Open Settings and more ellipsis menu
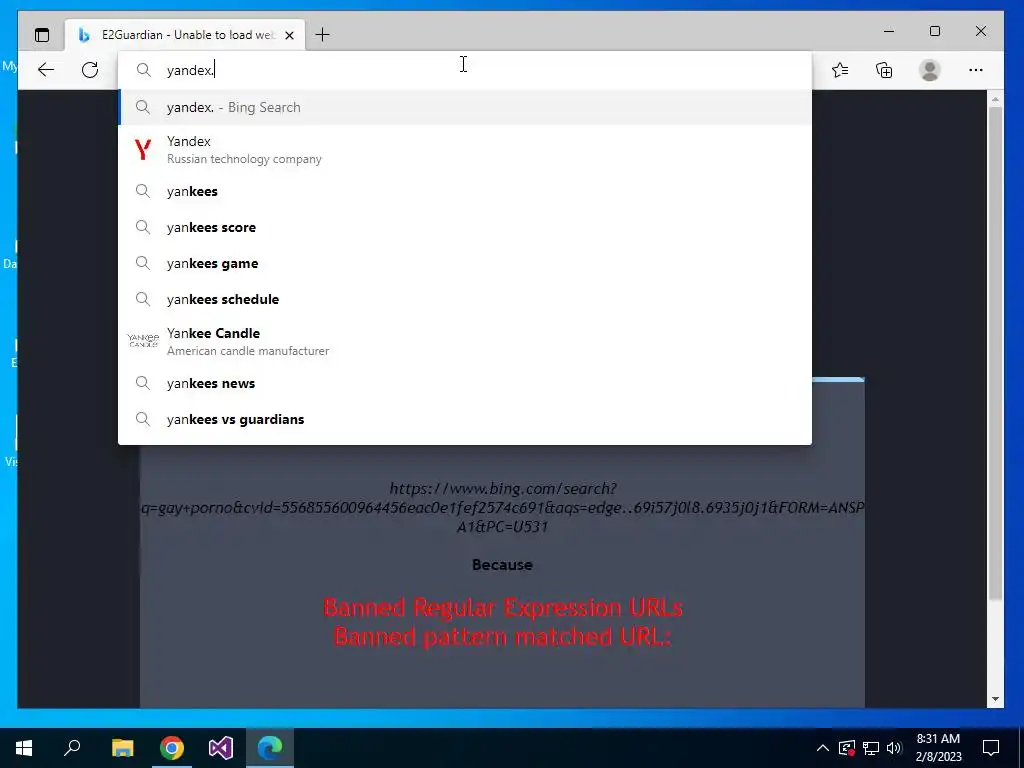Screen dimensions: 1024x768 [x=976, y=70]
